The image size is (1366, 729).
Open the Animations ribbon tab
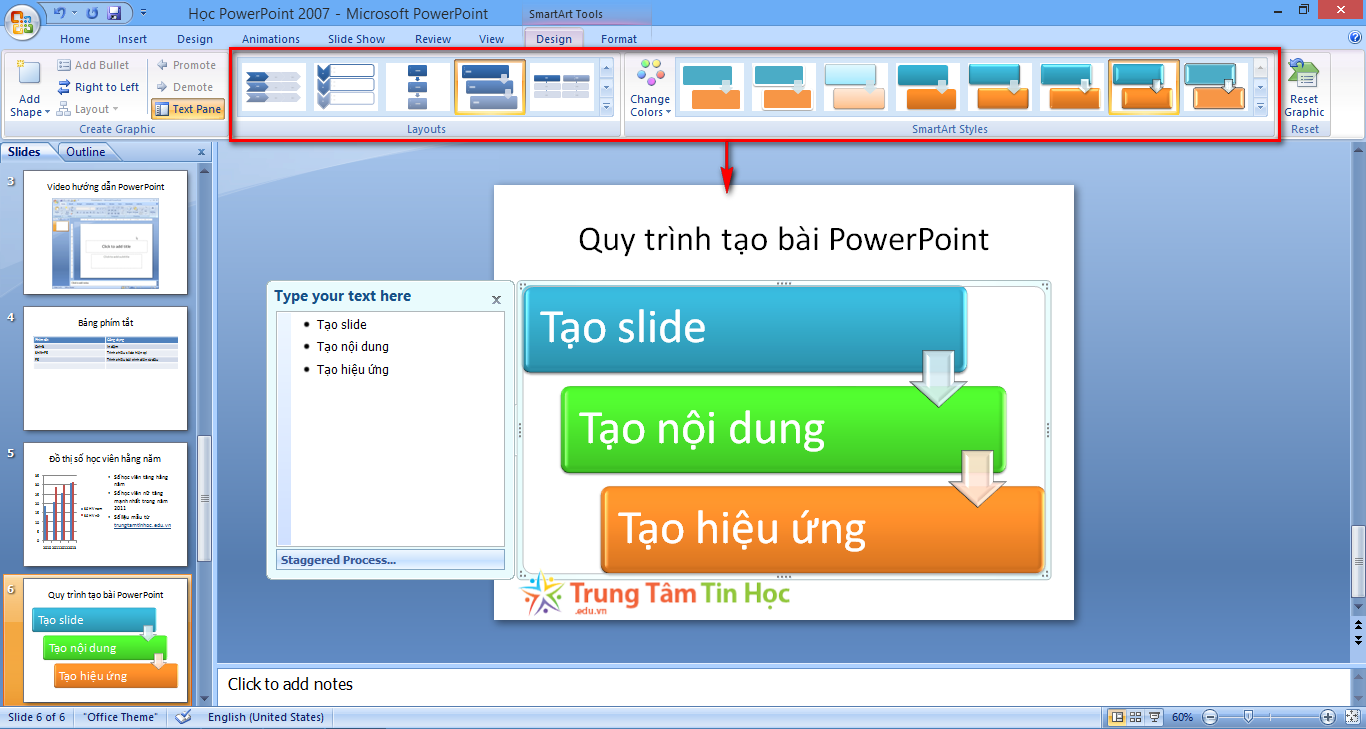271,39
